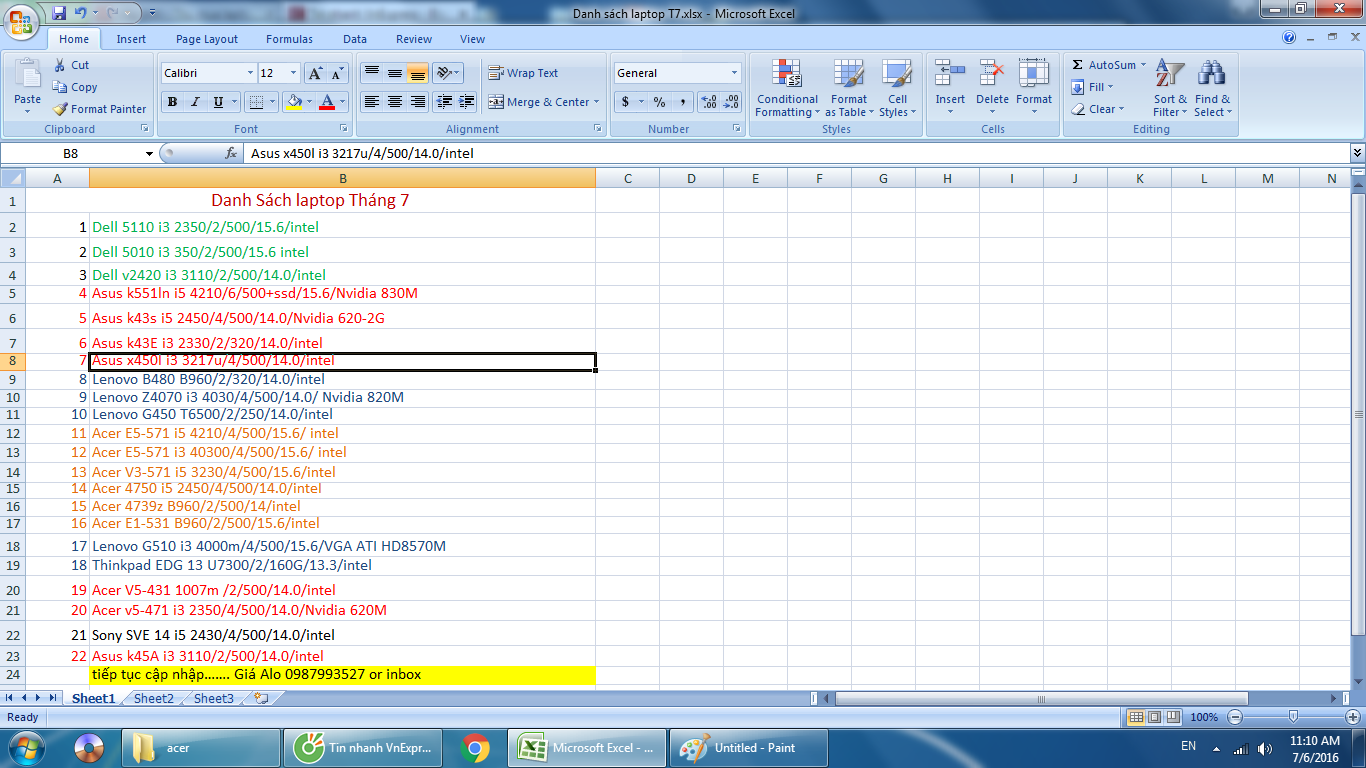The width and height of the screenshot is (1366, 768).
Task: Open the font name Calibri dropdown
Action: pyautogui.click(x=250, y=73)
